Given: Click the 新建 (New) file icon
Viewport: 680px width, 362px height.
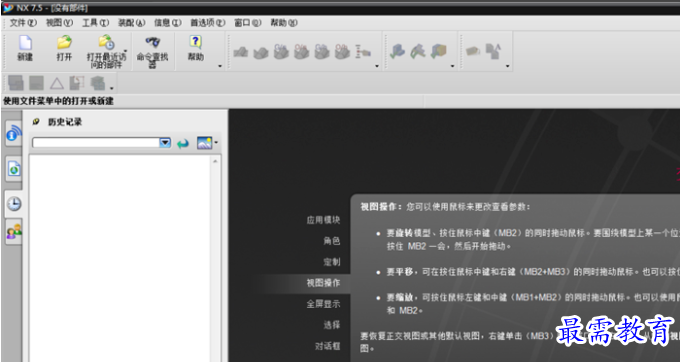Looking at the screenshot, I should pyautogui.click(x=25, y=43).
